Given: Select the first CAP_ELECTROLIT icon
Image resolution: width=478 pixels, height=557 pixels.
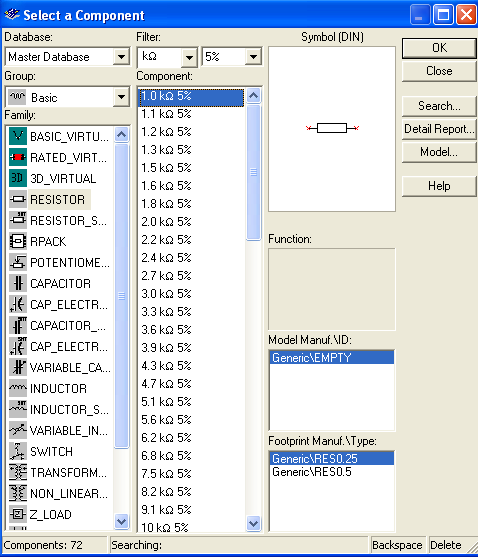Looking at the screenshot, I should (18, 304).
